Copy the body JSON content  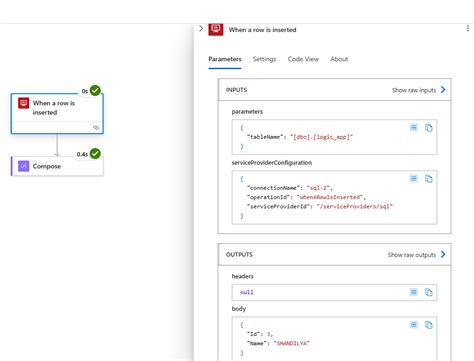tap(429, 324)
